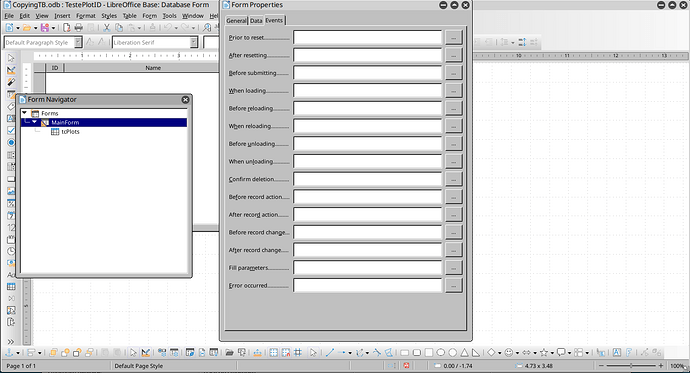
Task: Toggle Helplines While Moving icon
Action: point(298,352)
